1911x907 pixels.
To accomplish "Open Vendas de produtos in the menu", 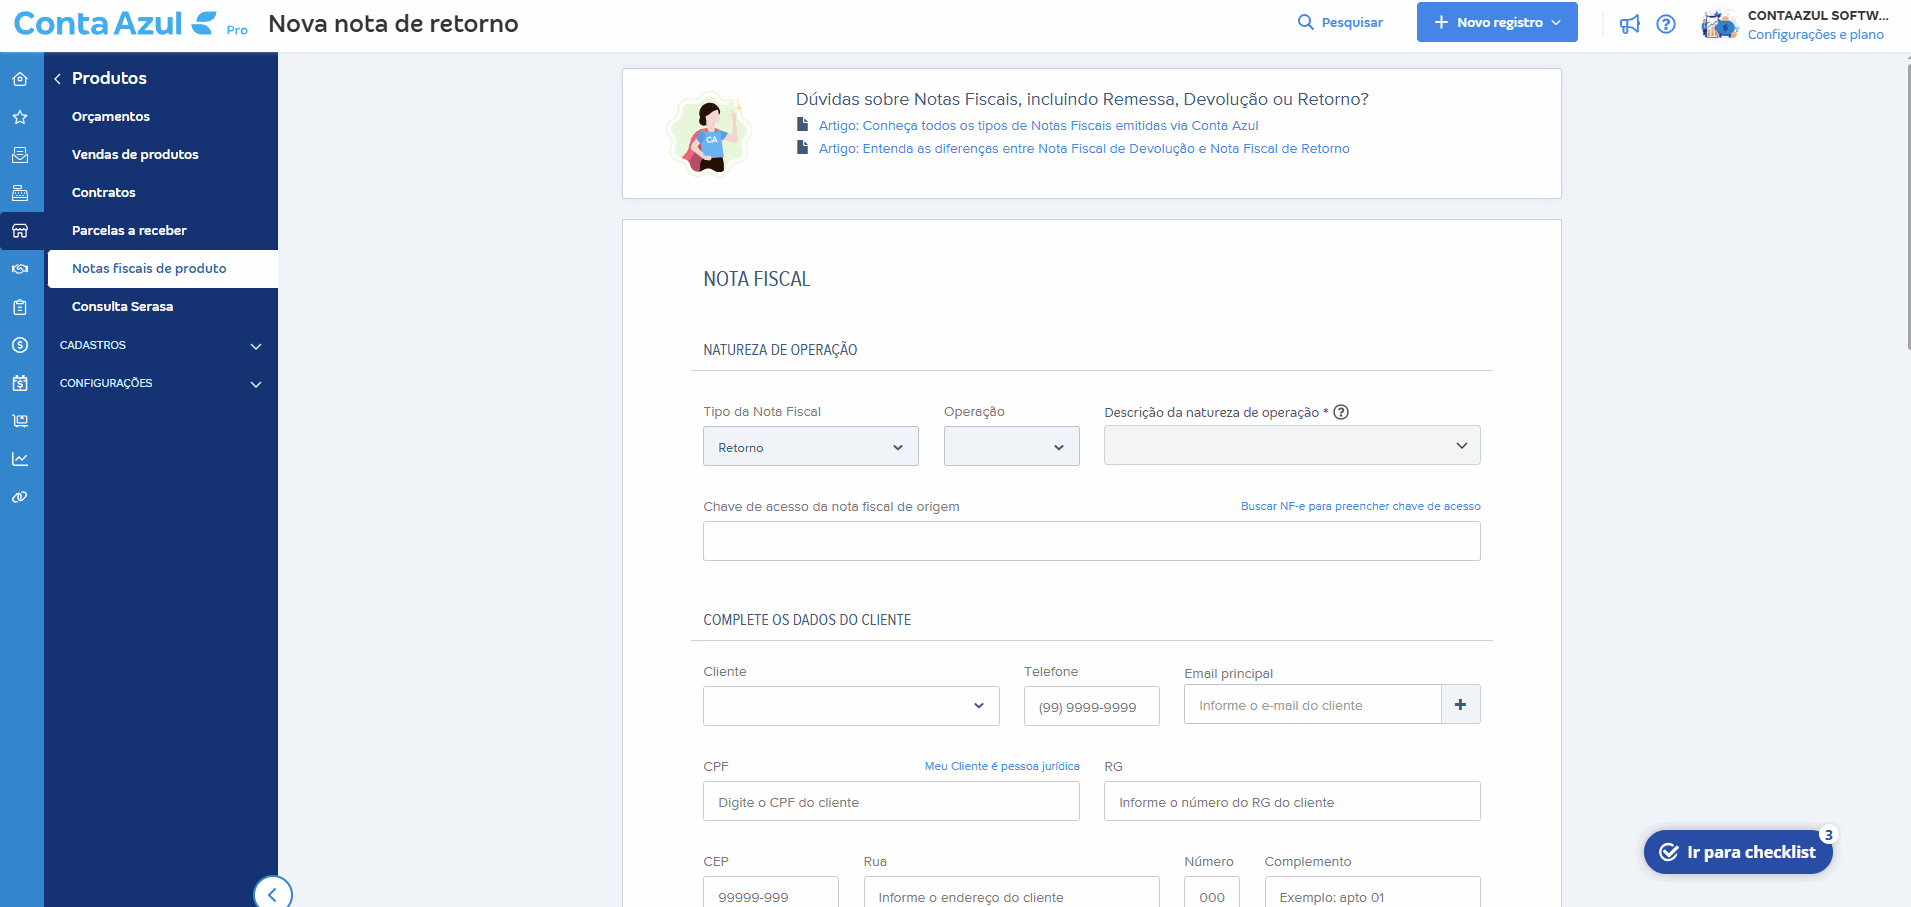I will click(x=135, y=155).
